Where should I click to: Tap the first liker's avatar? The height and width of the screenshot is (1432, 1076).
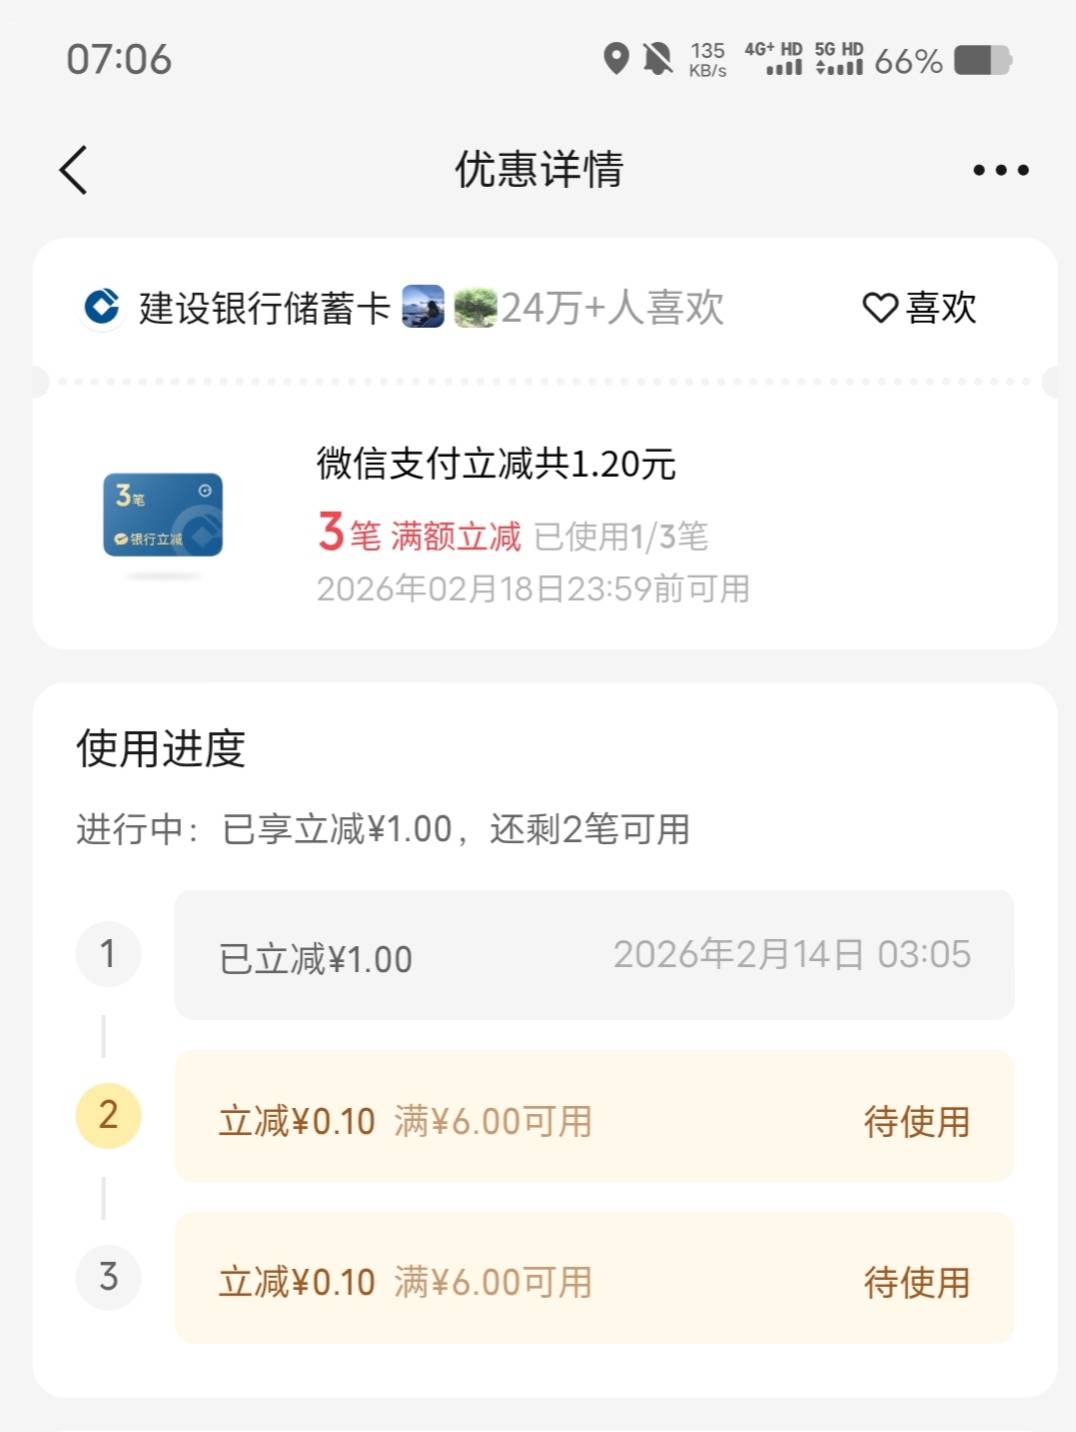coord(422,307)
